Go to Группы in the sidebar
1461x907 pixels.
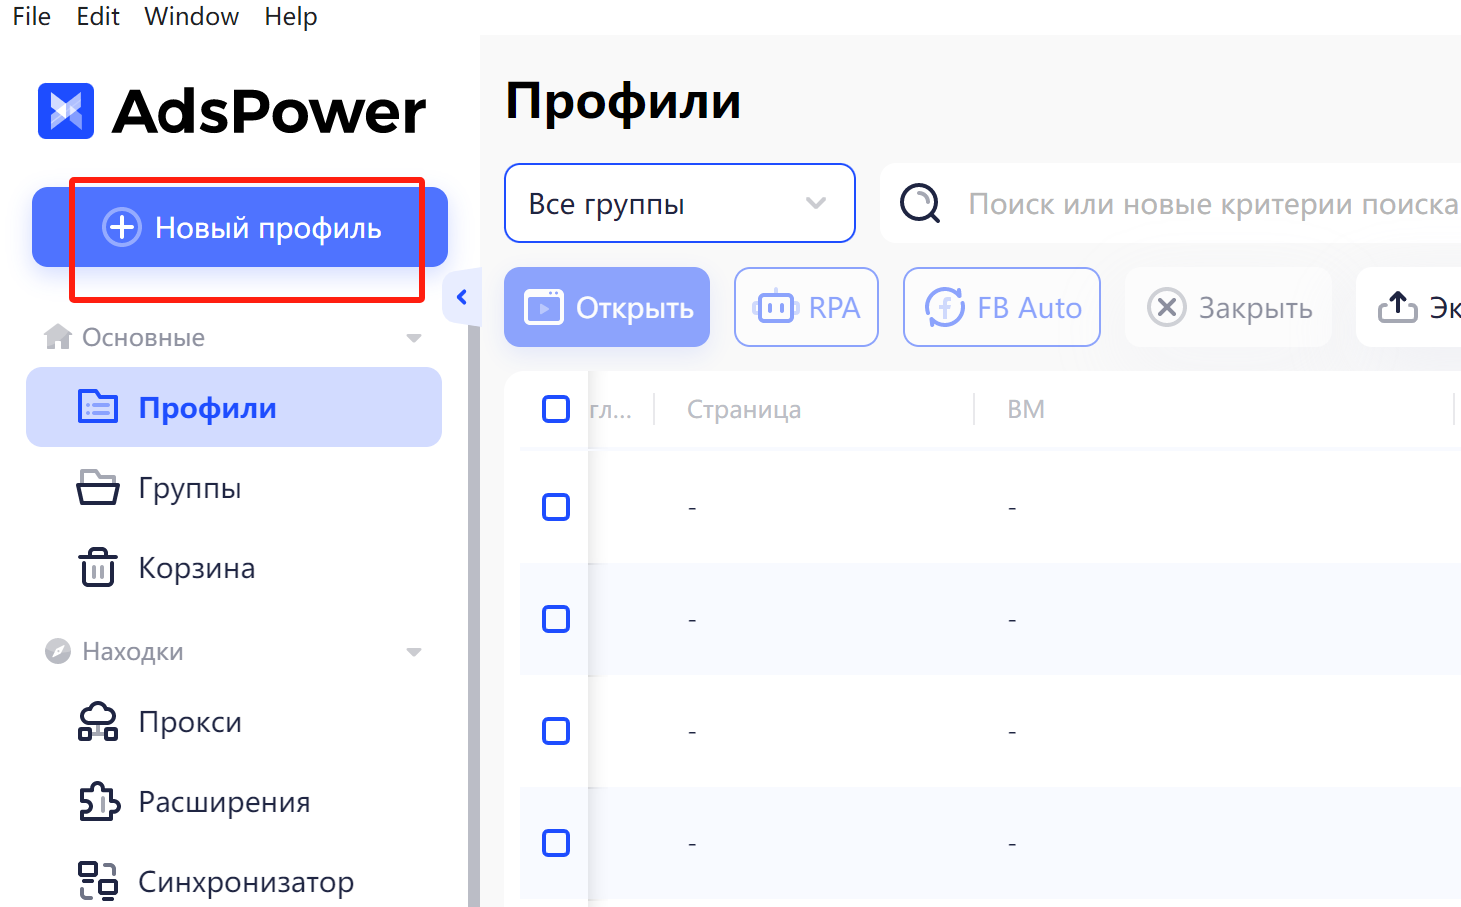coord(234,488)
